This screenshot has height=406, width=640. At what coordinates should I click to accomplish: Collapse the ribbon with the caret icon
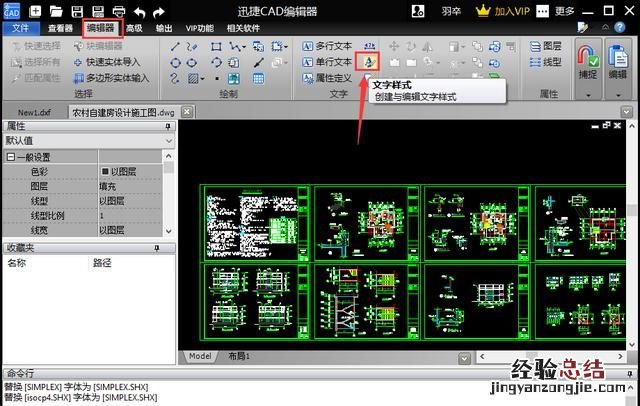pos(605,27)
